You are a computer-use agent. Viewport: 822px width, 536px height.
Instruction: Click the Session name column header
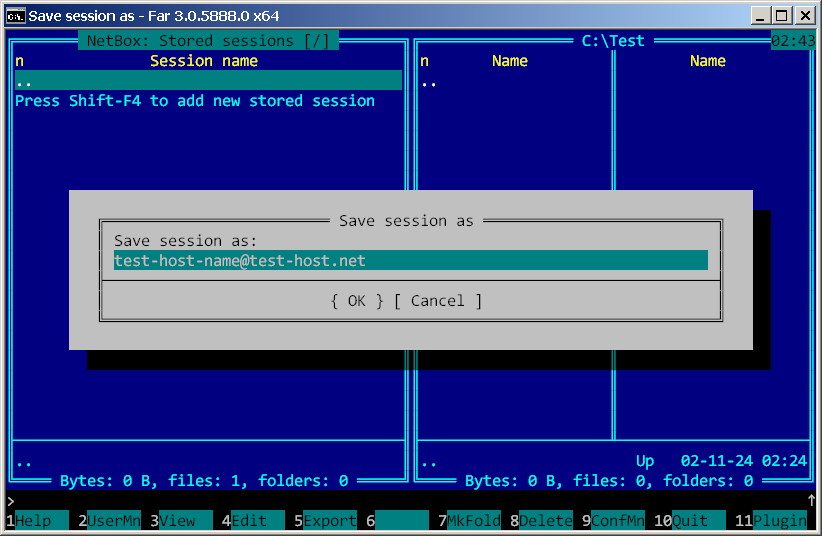[x=204, y=61]
